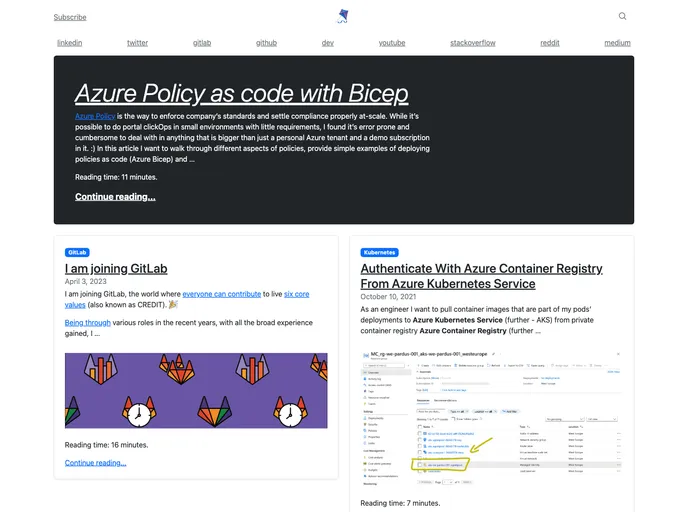Go to the linkedin nav link

coord(70,43)
